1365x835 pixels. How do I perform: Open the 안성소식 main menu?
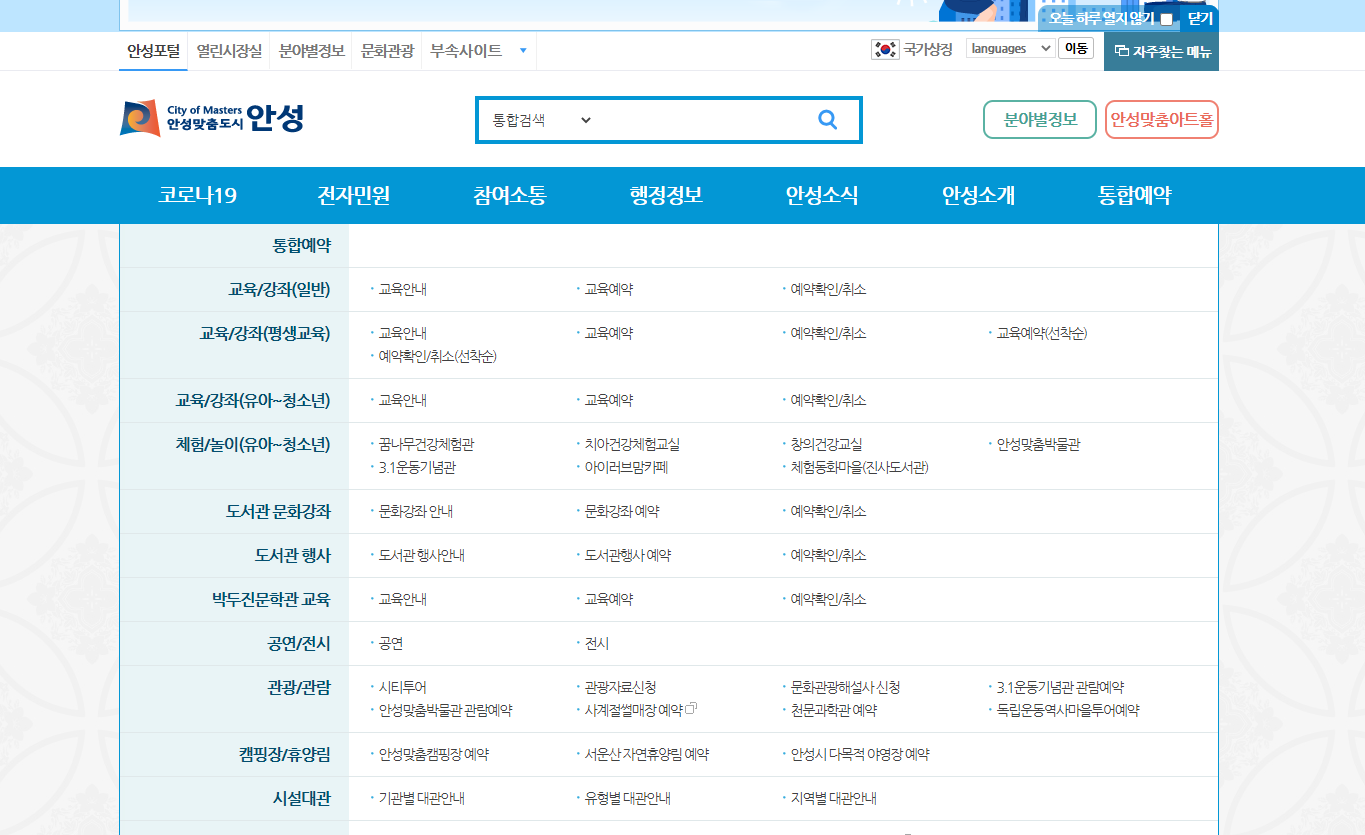[x=822, y=196]
